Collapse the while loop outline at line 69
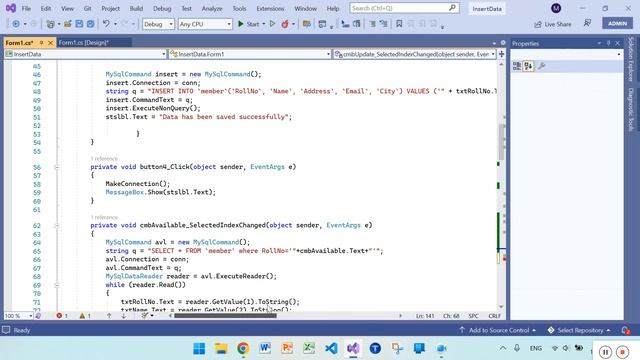Image resolution: width=640 pixels, height=360 pixels. pos(57,285)
